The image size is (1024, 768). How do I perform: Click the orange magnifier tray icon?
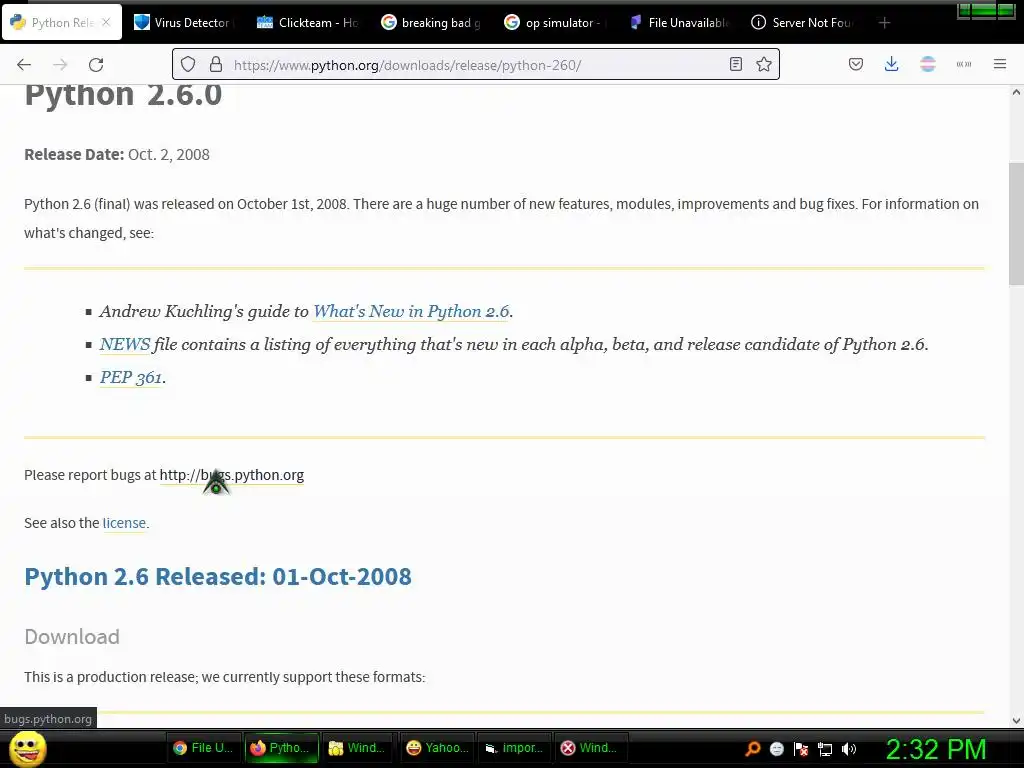pos(753,749)
